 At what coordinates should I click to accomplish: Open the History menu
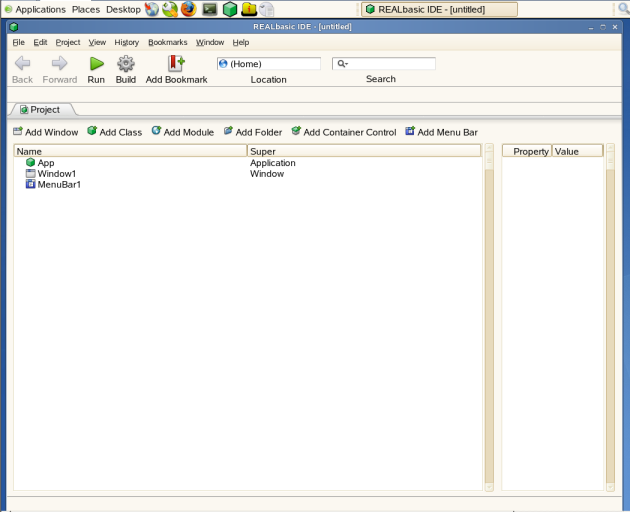127,42
